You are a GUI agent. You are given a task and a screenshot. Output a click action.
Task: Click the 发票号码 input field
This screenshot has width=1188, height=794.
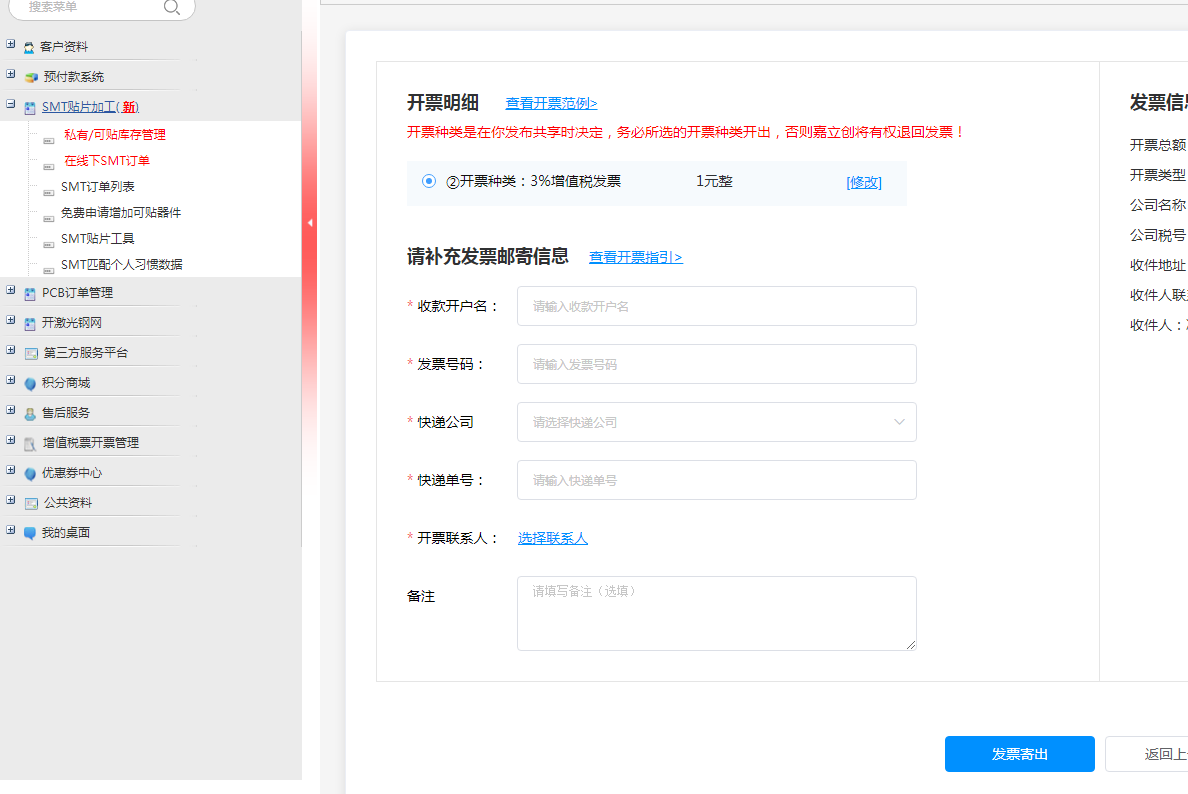click(x=716, y=364)
